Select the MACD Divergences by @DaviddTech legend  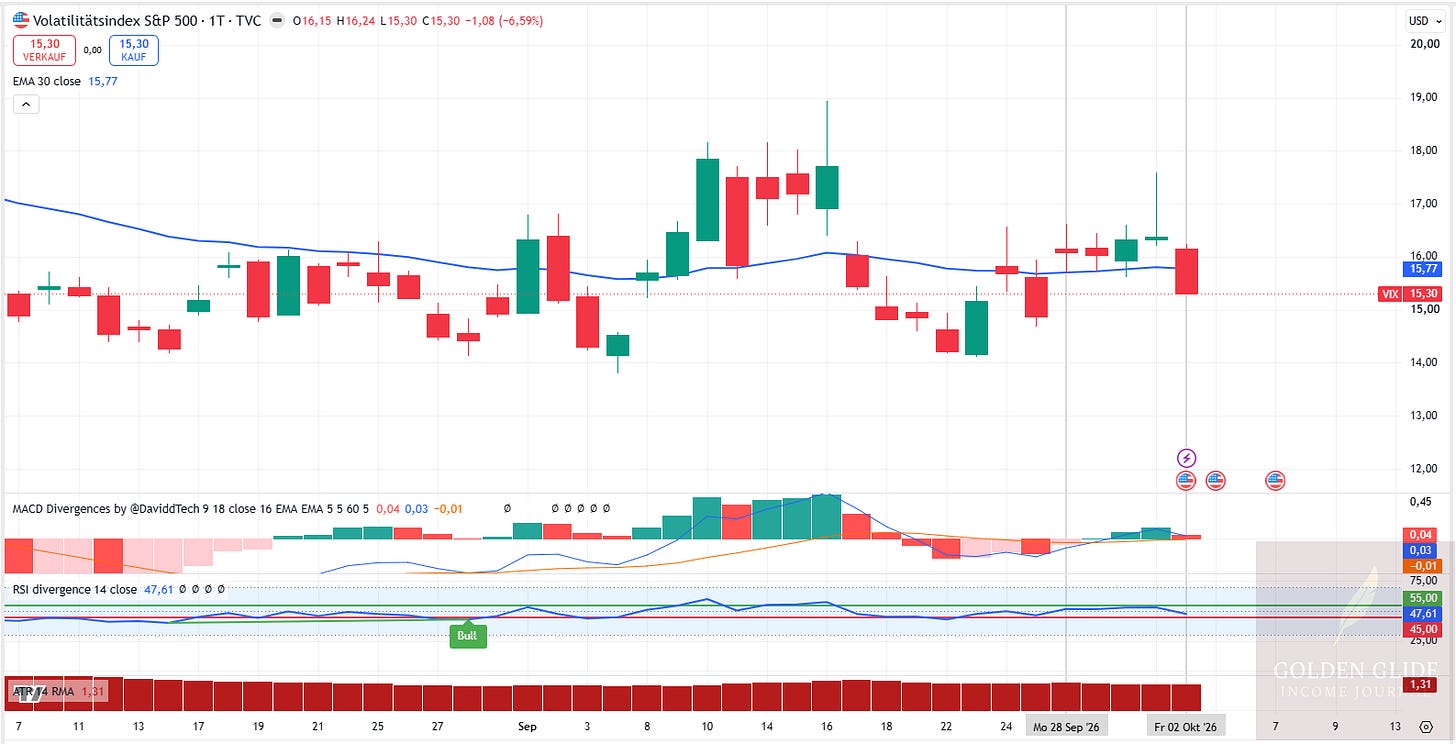(x=191, y=508)
